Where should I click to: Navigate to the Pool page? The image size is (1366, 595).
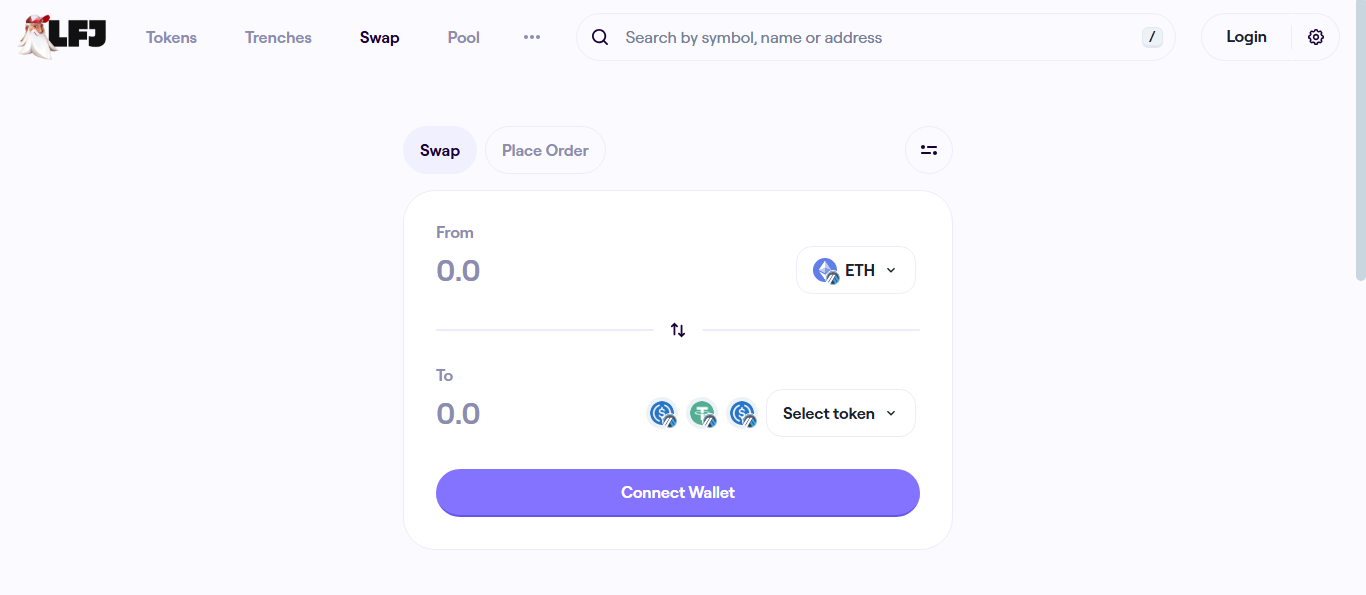pos(464,37)
